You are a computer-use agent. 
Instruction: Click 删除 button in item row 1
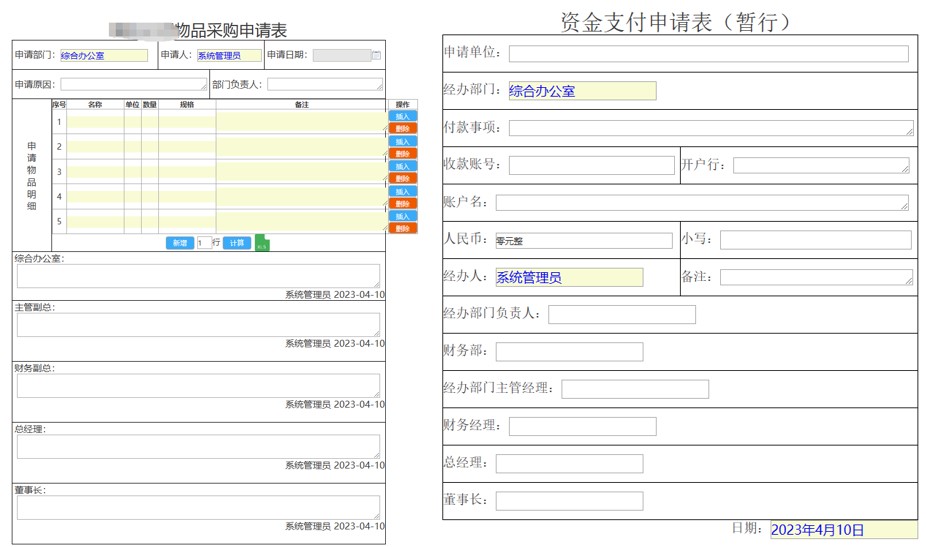(x=403, y=128)
